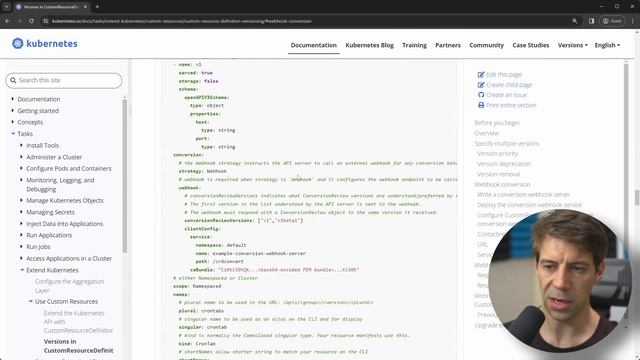This screenshot has height=360, width=640.
Task: Jump to Version deprecation
Action: (504, 164)
